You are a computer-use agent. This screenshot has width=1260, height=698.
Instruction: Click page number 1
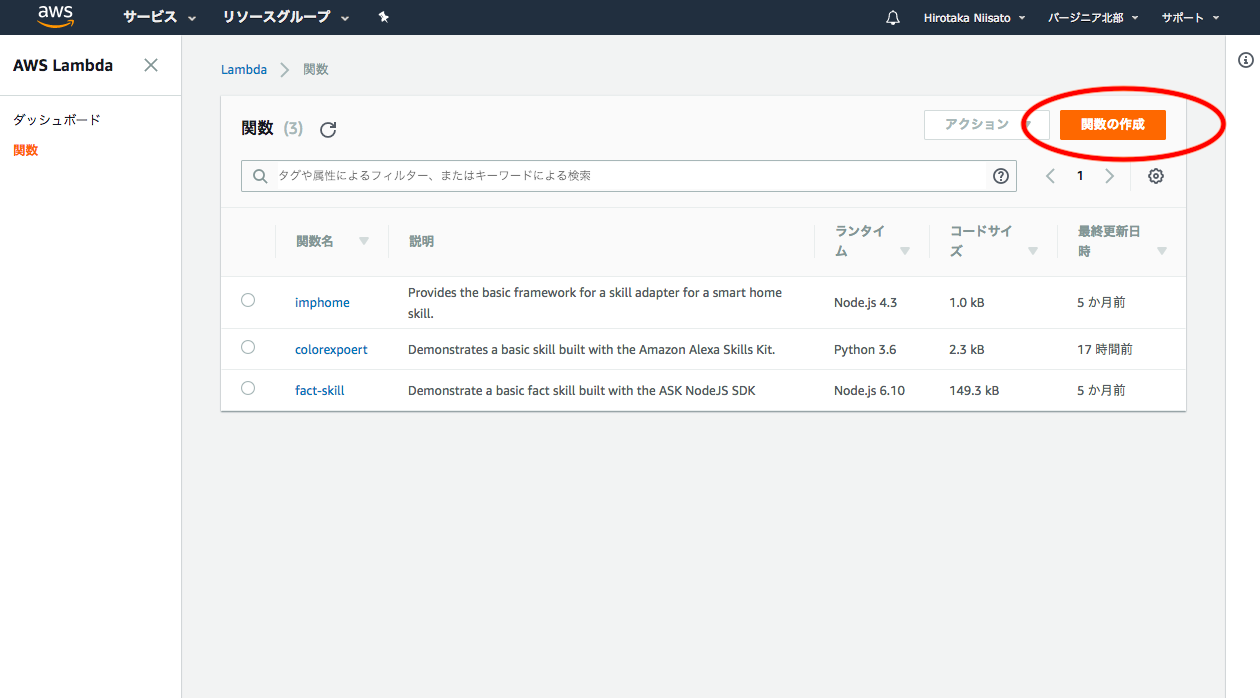(x=1080, y=176)
